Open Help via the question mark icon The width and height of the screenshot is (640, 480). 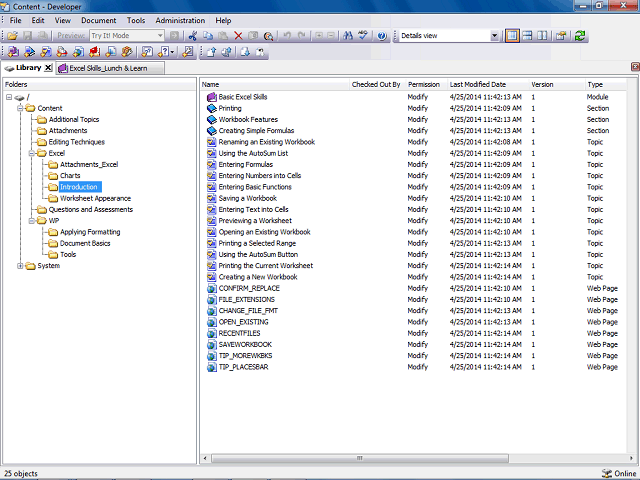[382, 36]
